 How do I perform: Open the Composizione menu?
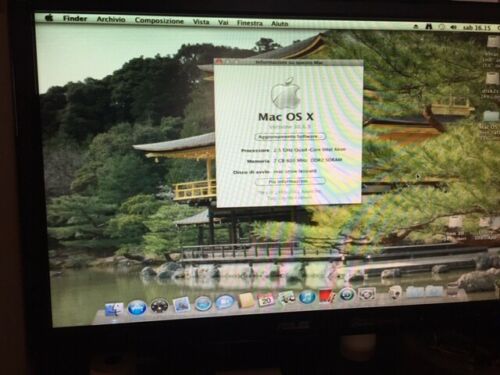point(159,21)
